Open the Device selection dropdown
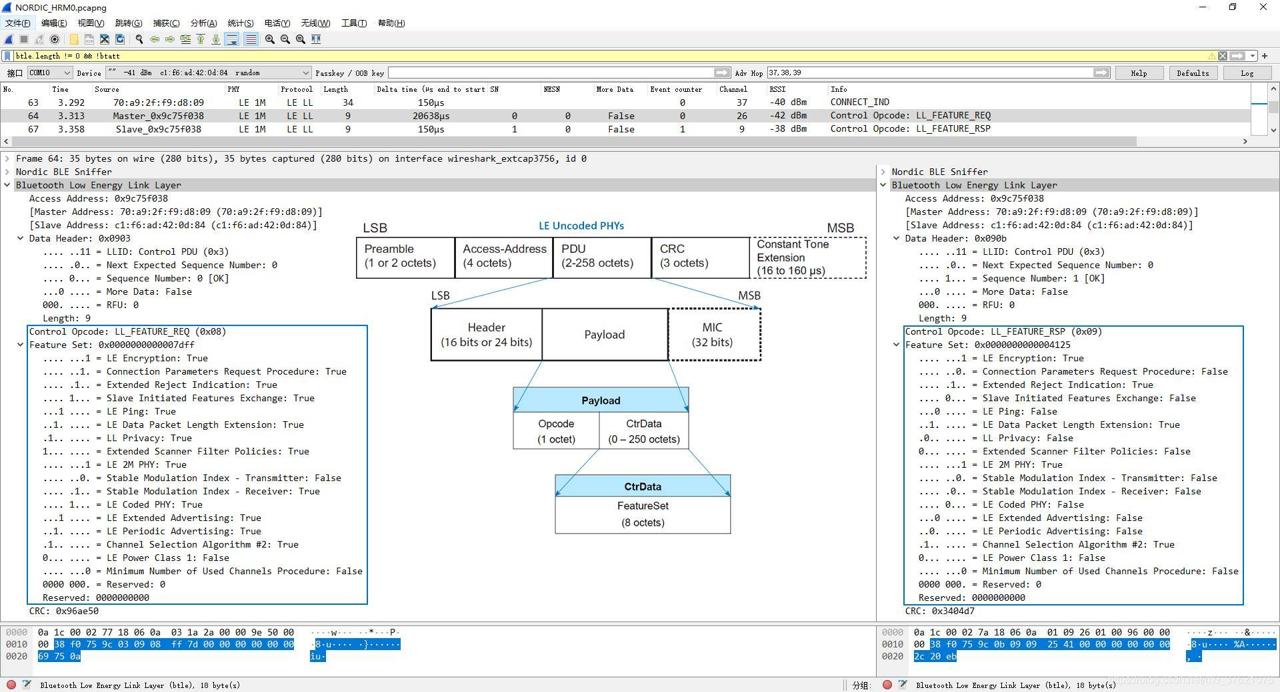The height and width of the screenshot is (692, 1280). [208, 73]
